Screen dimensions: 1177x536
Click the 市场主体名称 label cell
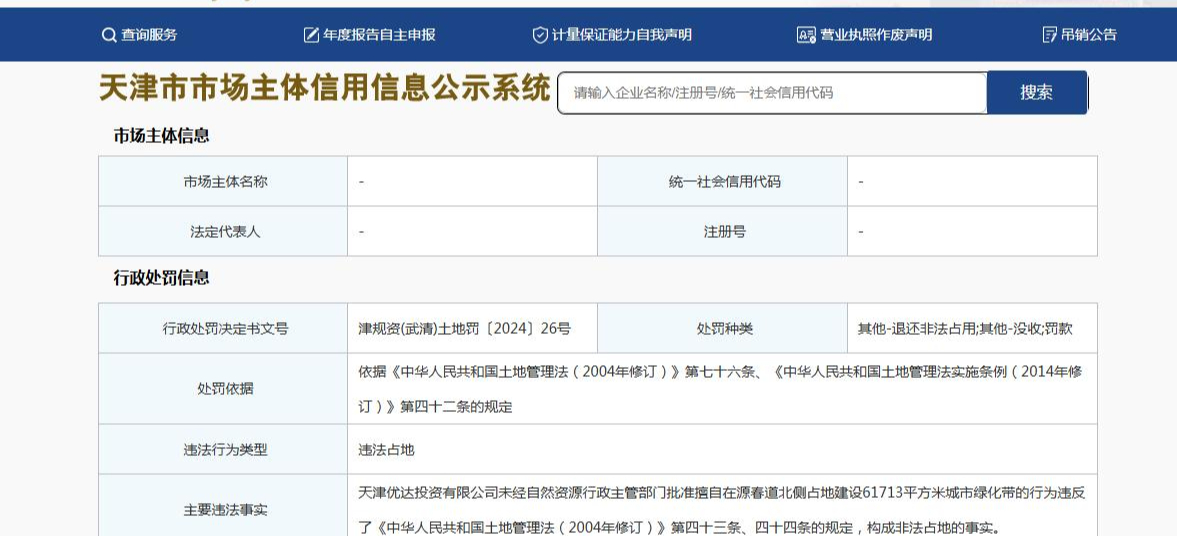click(223, 182)
